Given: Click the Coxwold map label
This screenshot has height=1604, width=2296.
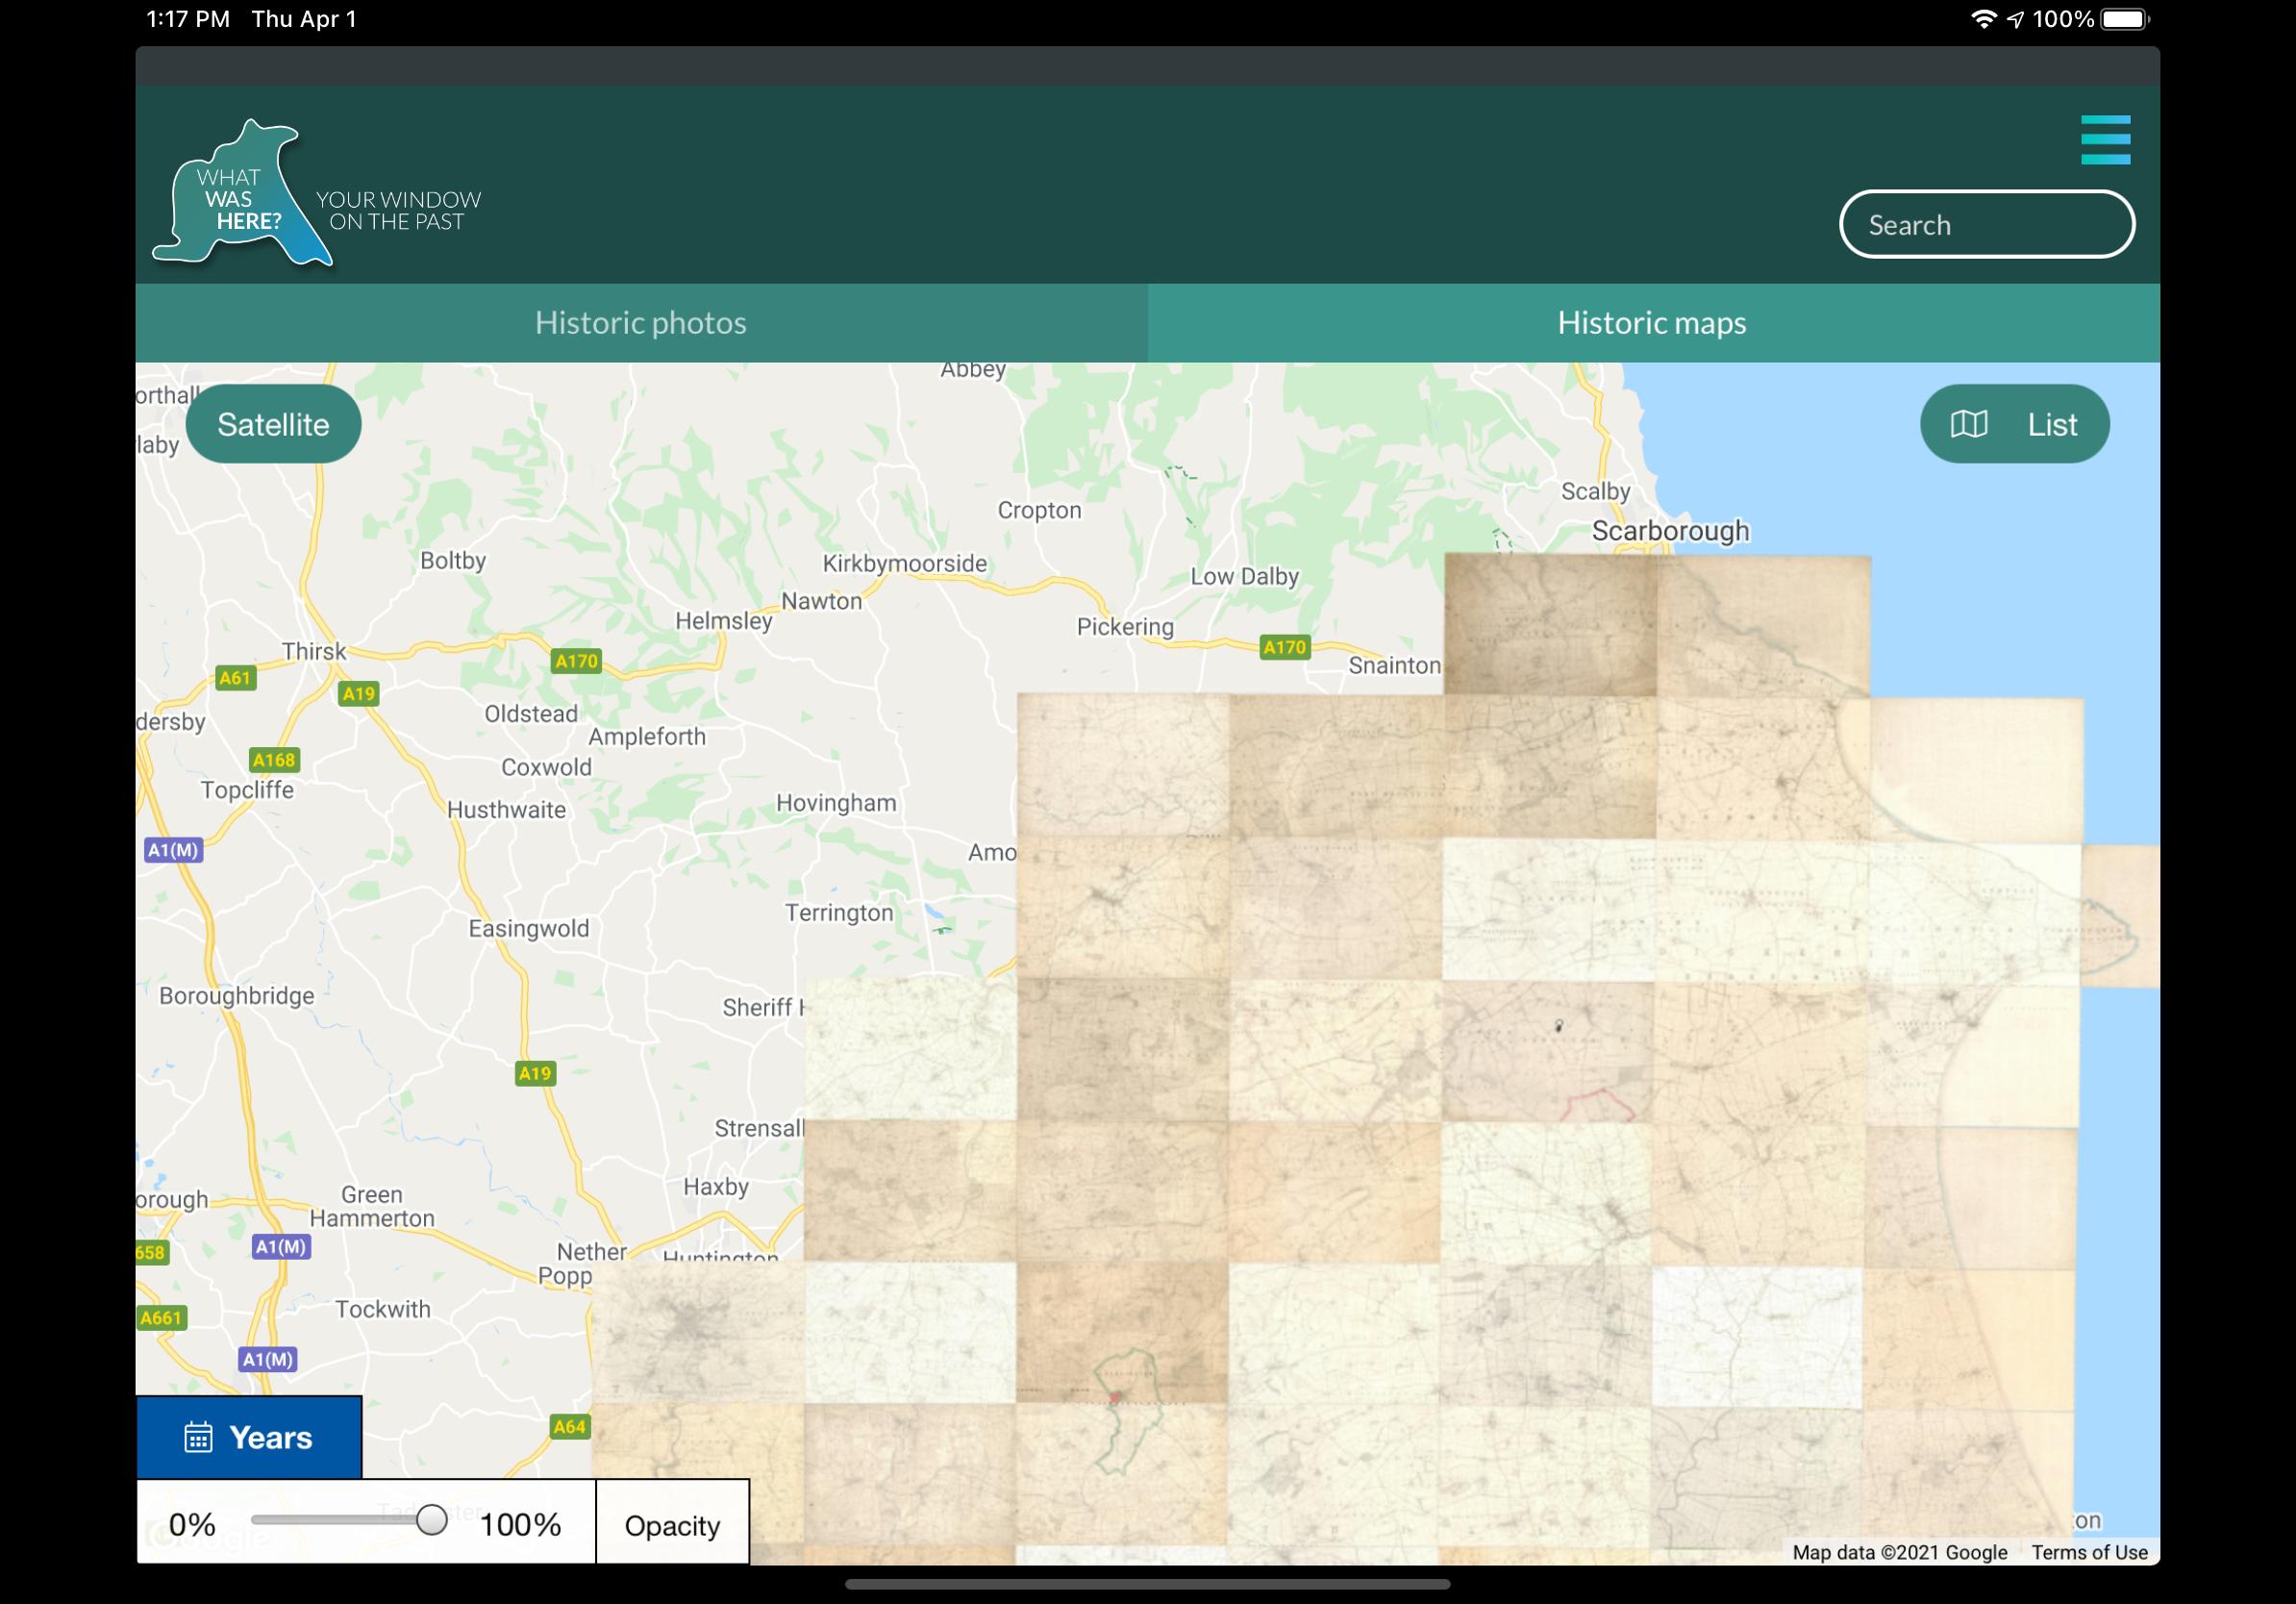Looking at the screenshot, I should pyautogui.click(x=547, y=768).
